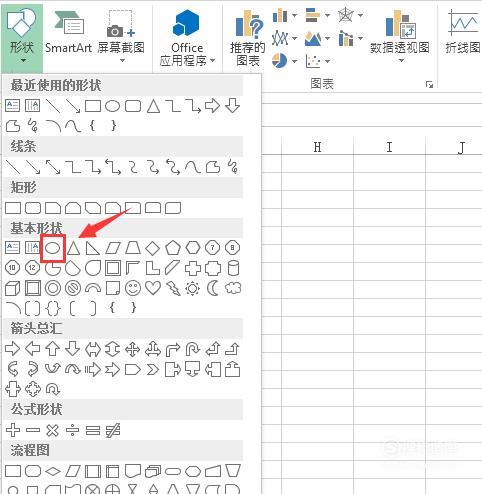Choose the cylinder (can) shape
The width and height of the screenshot is (482, 494).
point(233,268)
